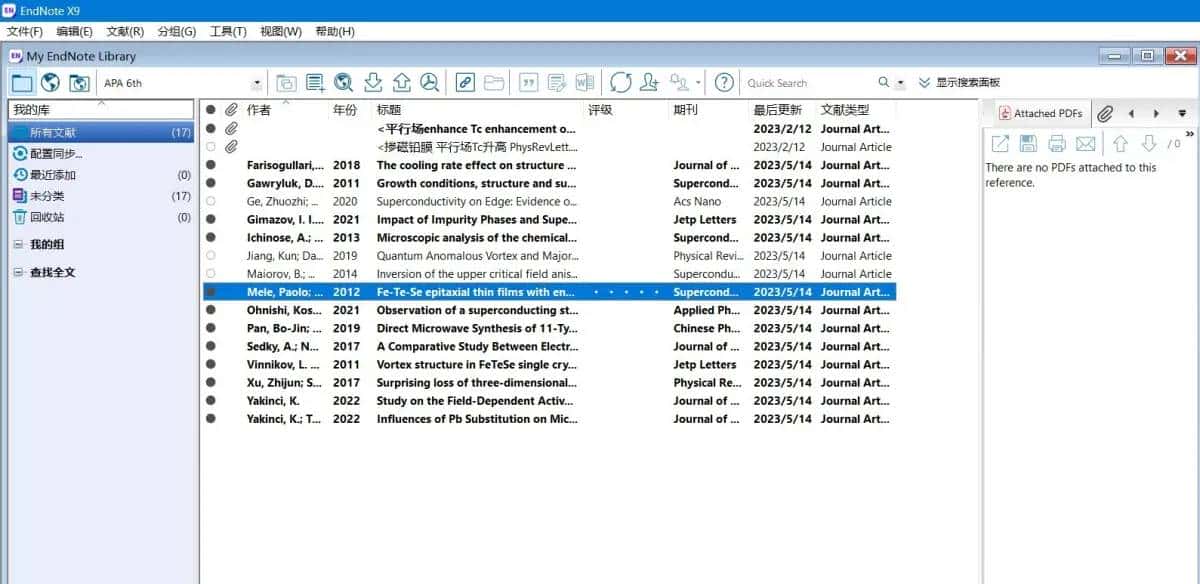Open PDF in external viewer icon

coord(999,143)
